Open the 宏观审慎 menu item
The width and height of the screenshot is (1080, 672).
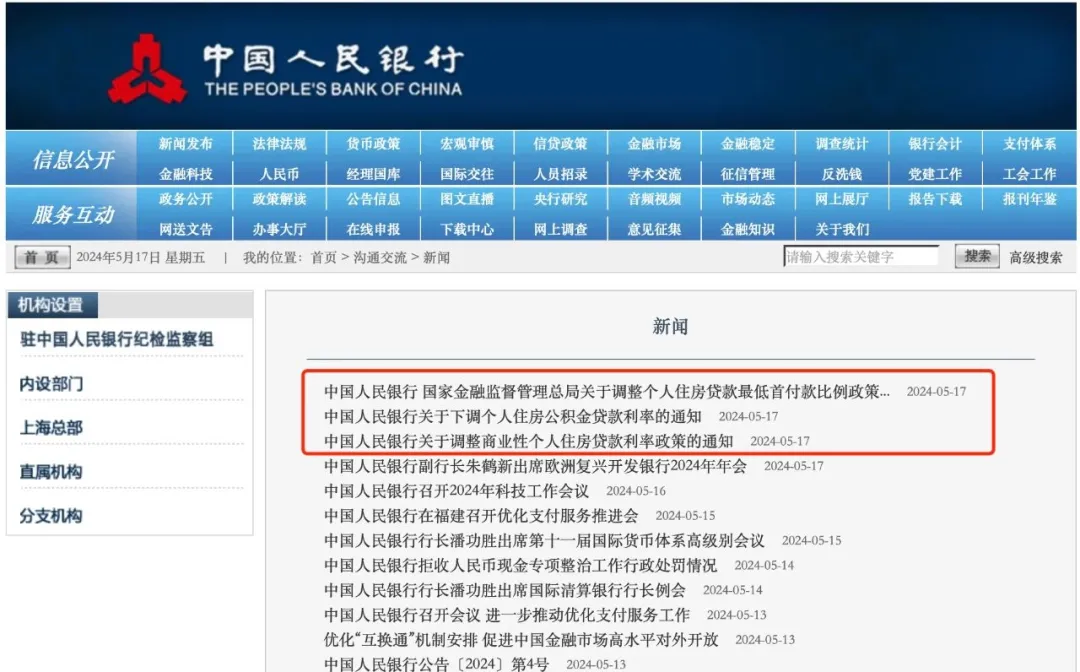click(467, 144)
